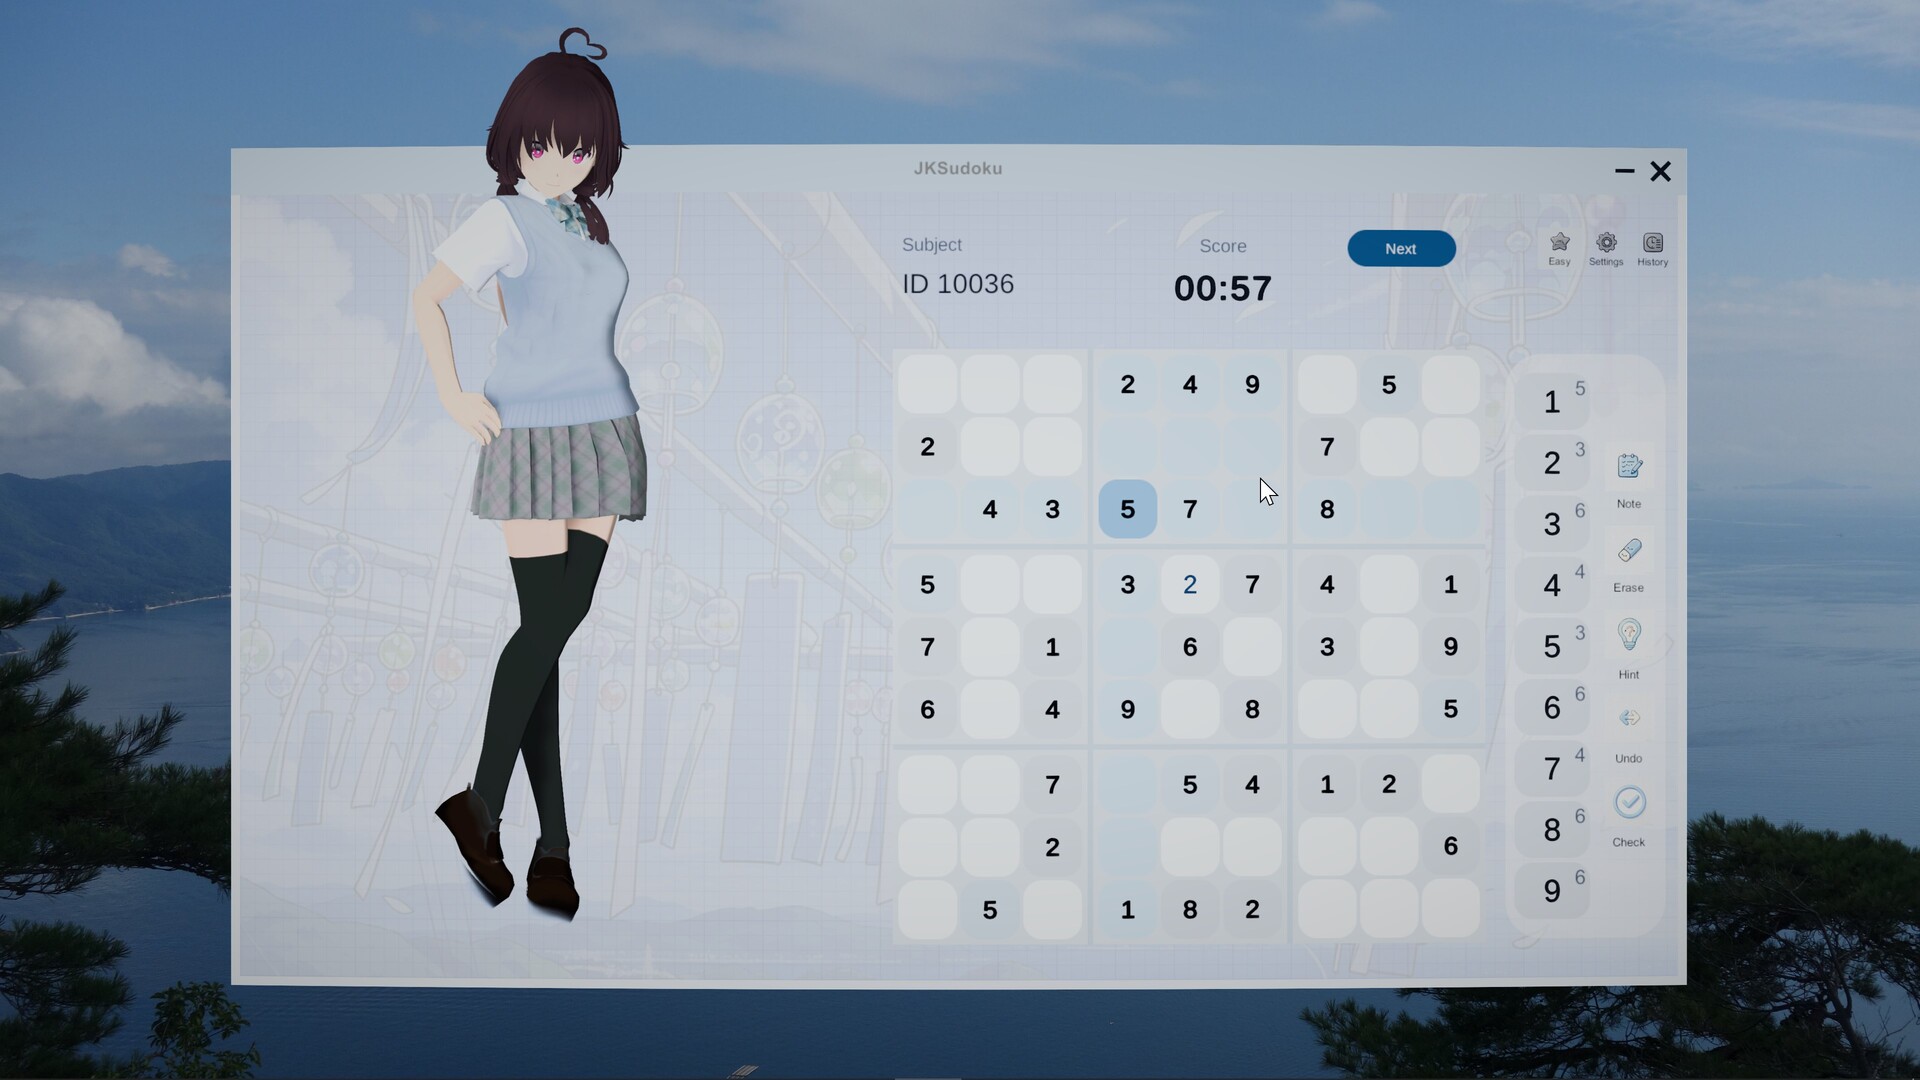Click the JKSudoku title text
This screenshot has width=1920, height=1080.
pos(958,168)
